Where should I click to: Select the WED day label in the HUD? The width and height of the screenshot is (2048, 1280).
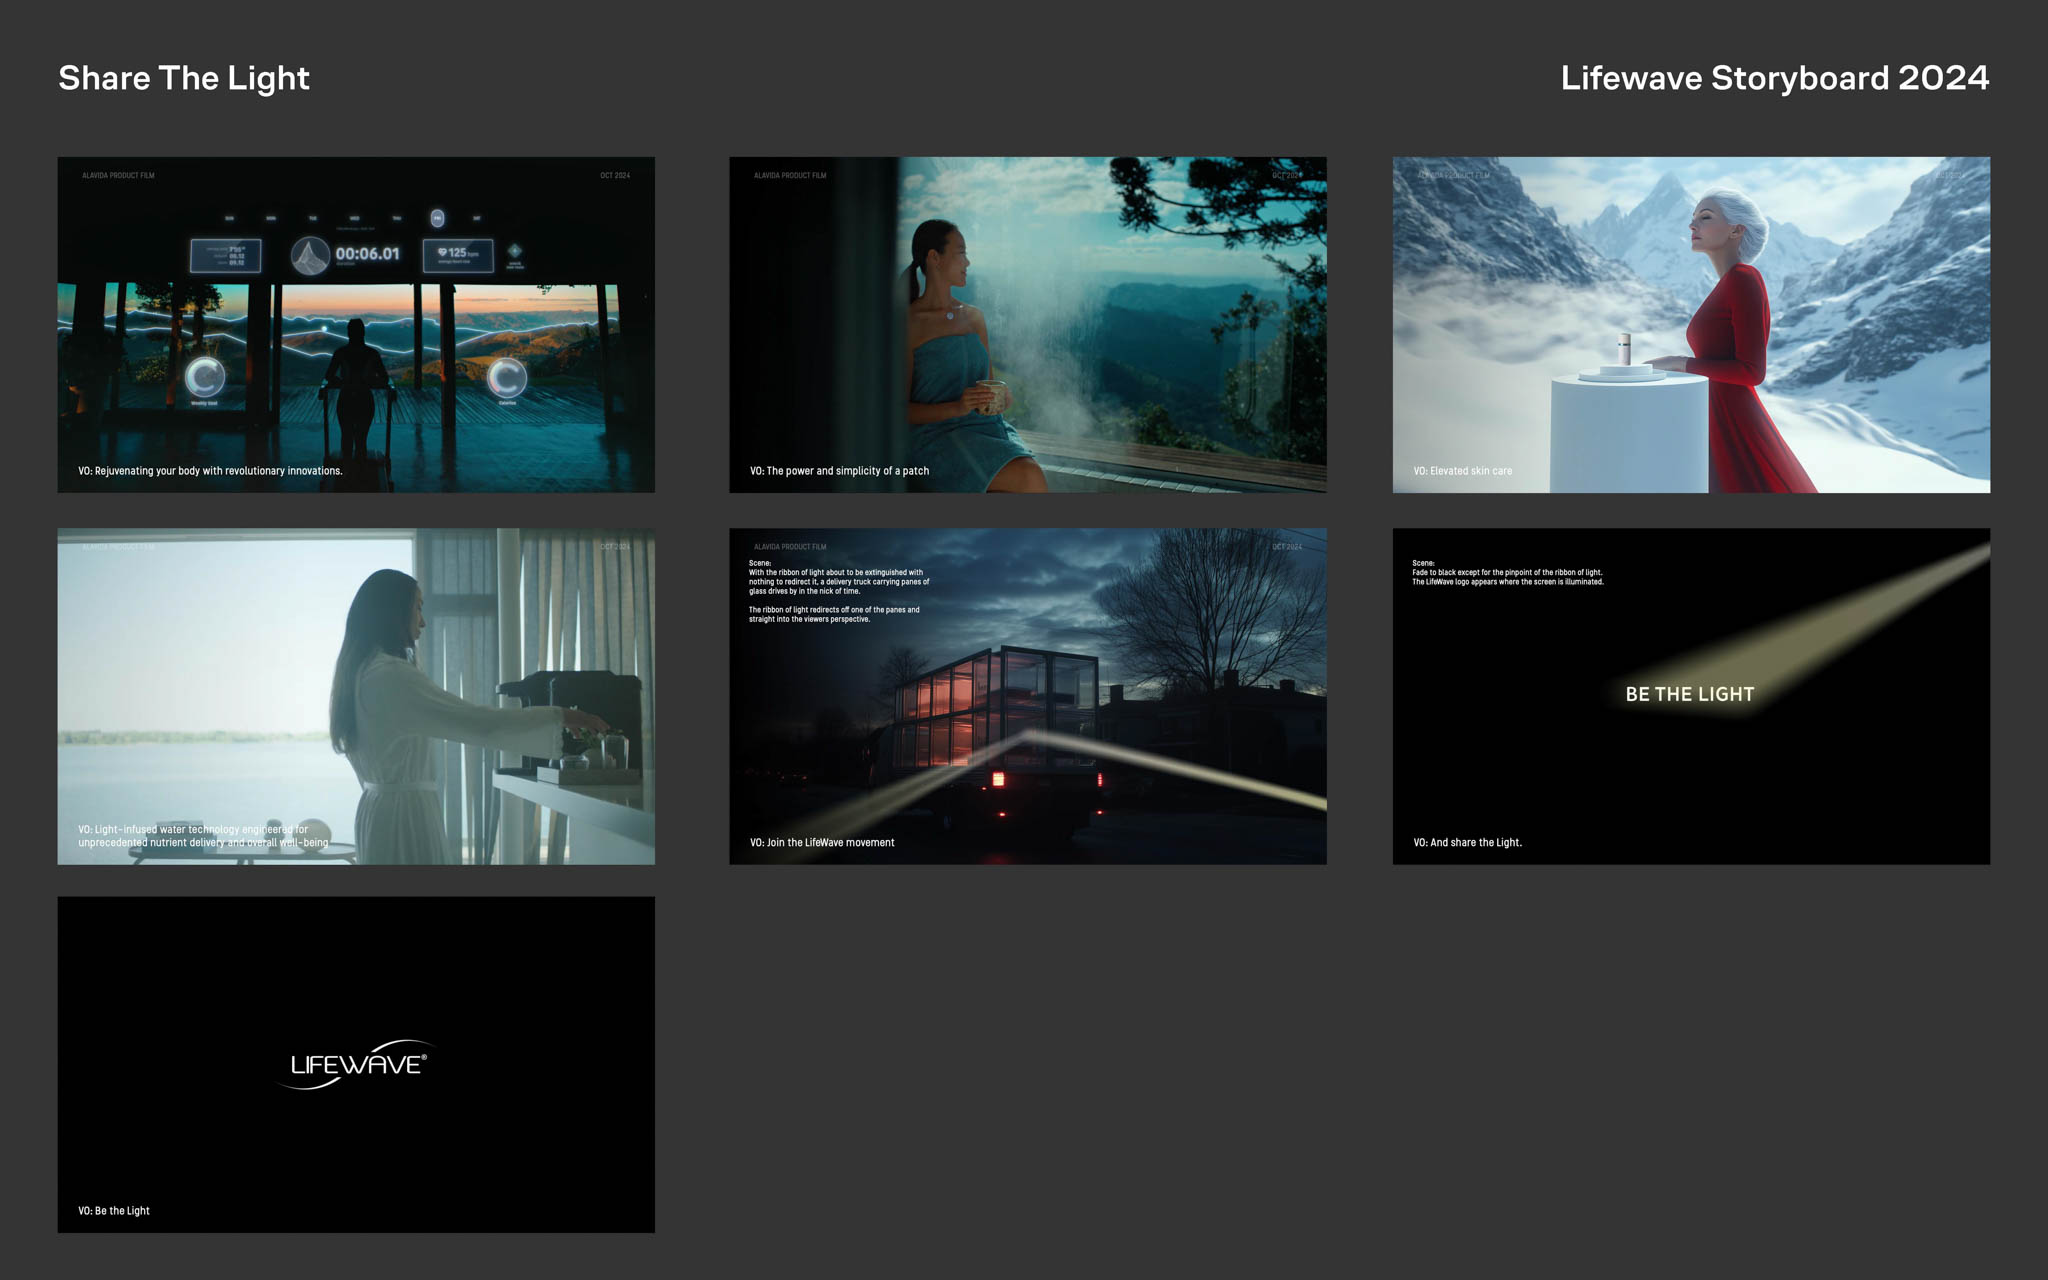tap(354, 218)
